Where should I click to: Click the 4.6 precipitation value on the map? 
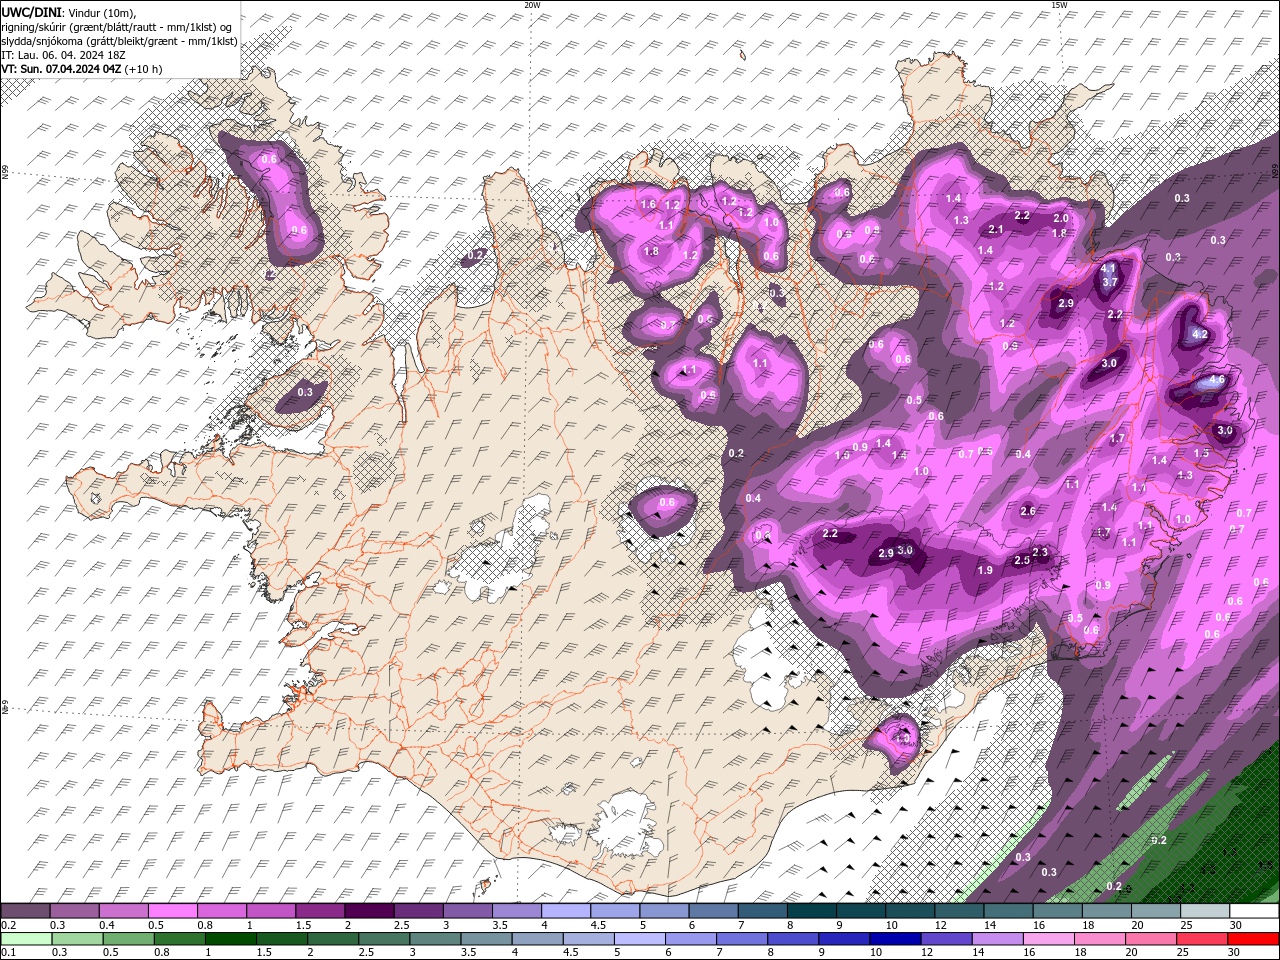[1217, 380]
